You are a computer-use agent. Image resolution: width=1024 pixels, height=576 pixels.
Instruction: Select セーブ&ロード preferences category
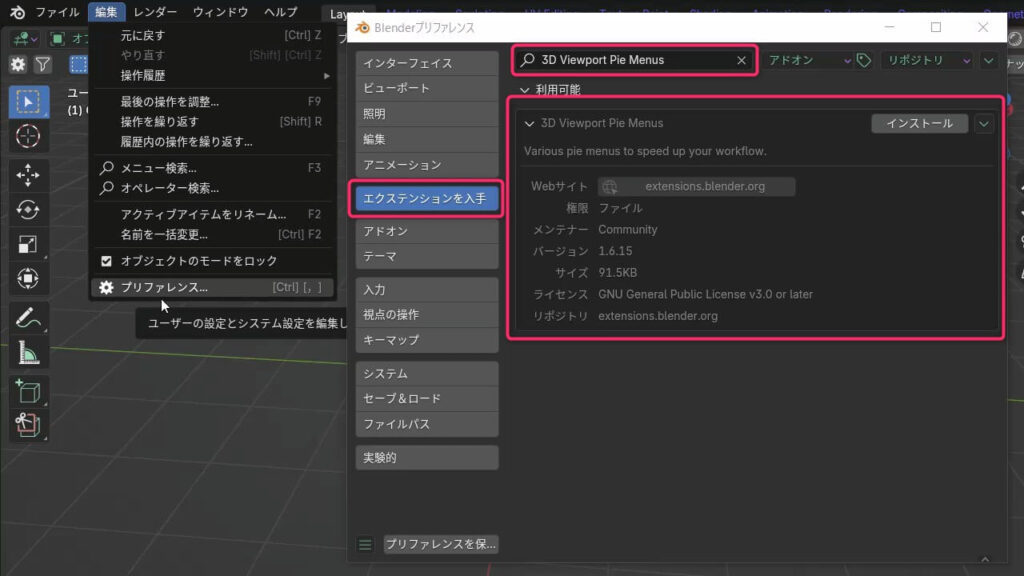tap(427, 399)
